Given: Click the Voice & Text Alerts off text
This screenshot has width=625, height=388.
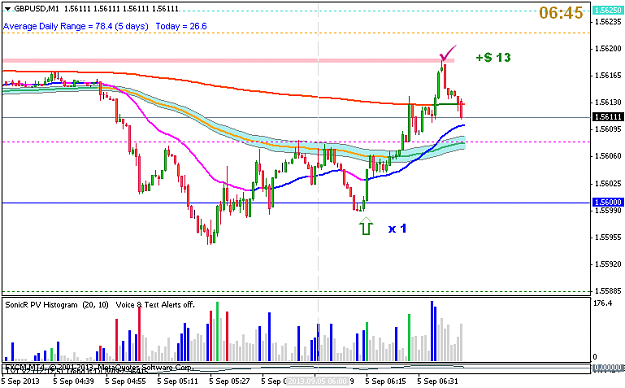Looking at the screenshot, I should (155, 305).
